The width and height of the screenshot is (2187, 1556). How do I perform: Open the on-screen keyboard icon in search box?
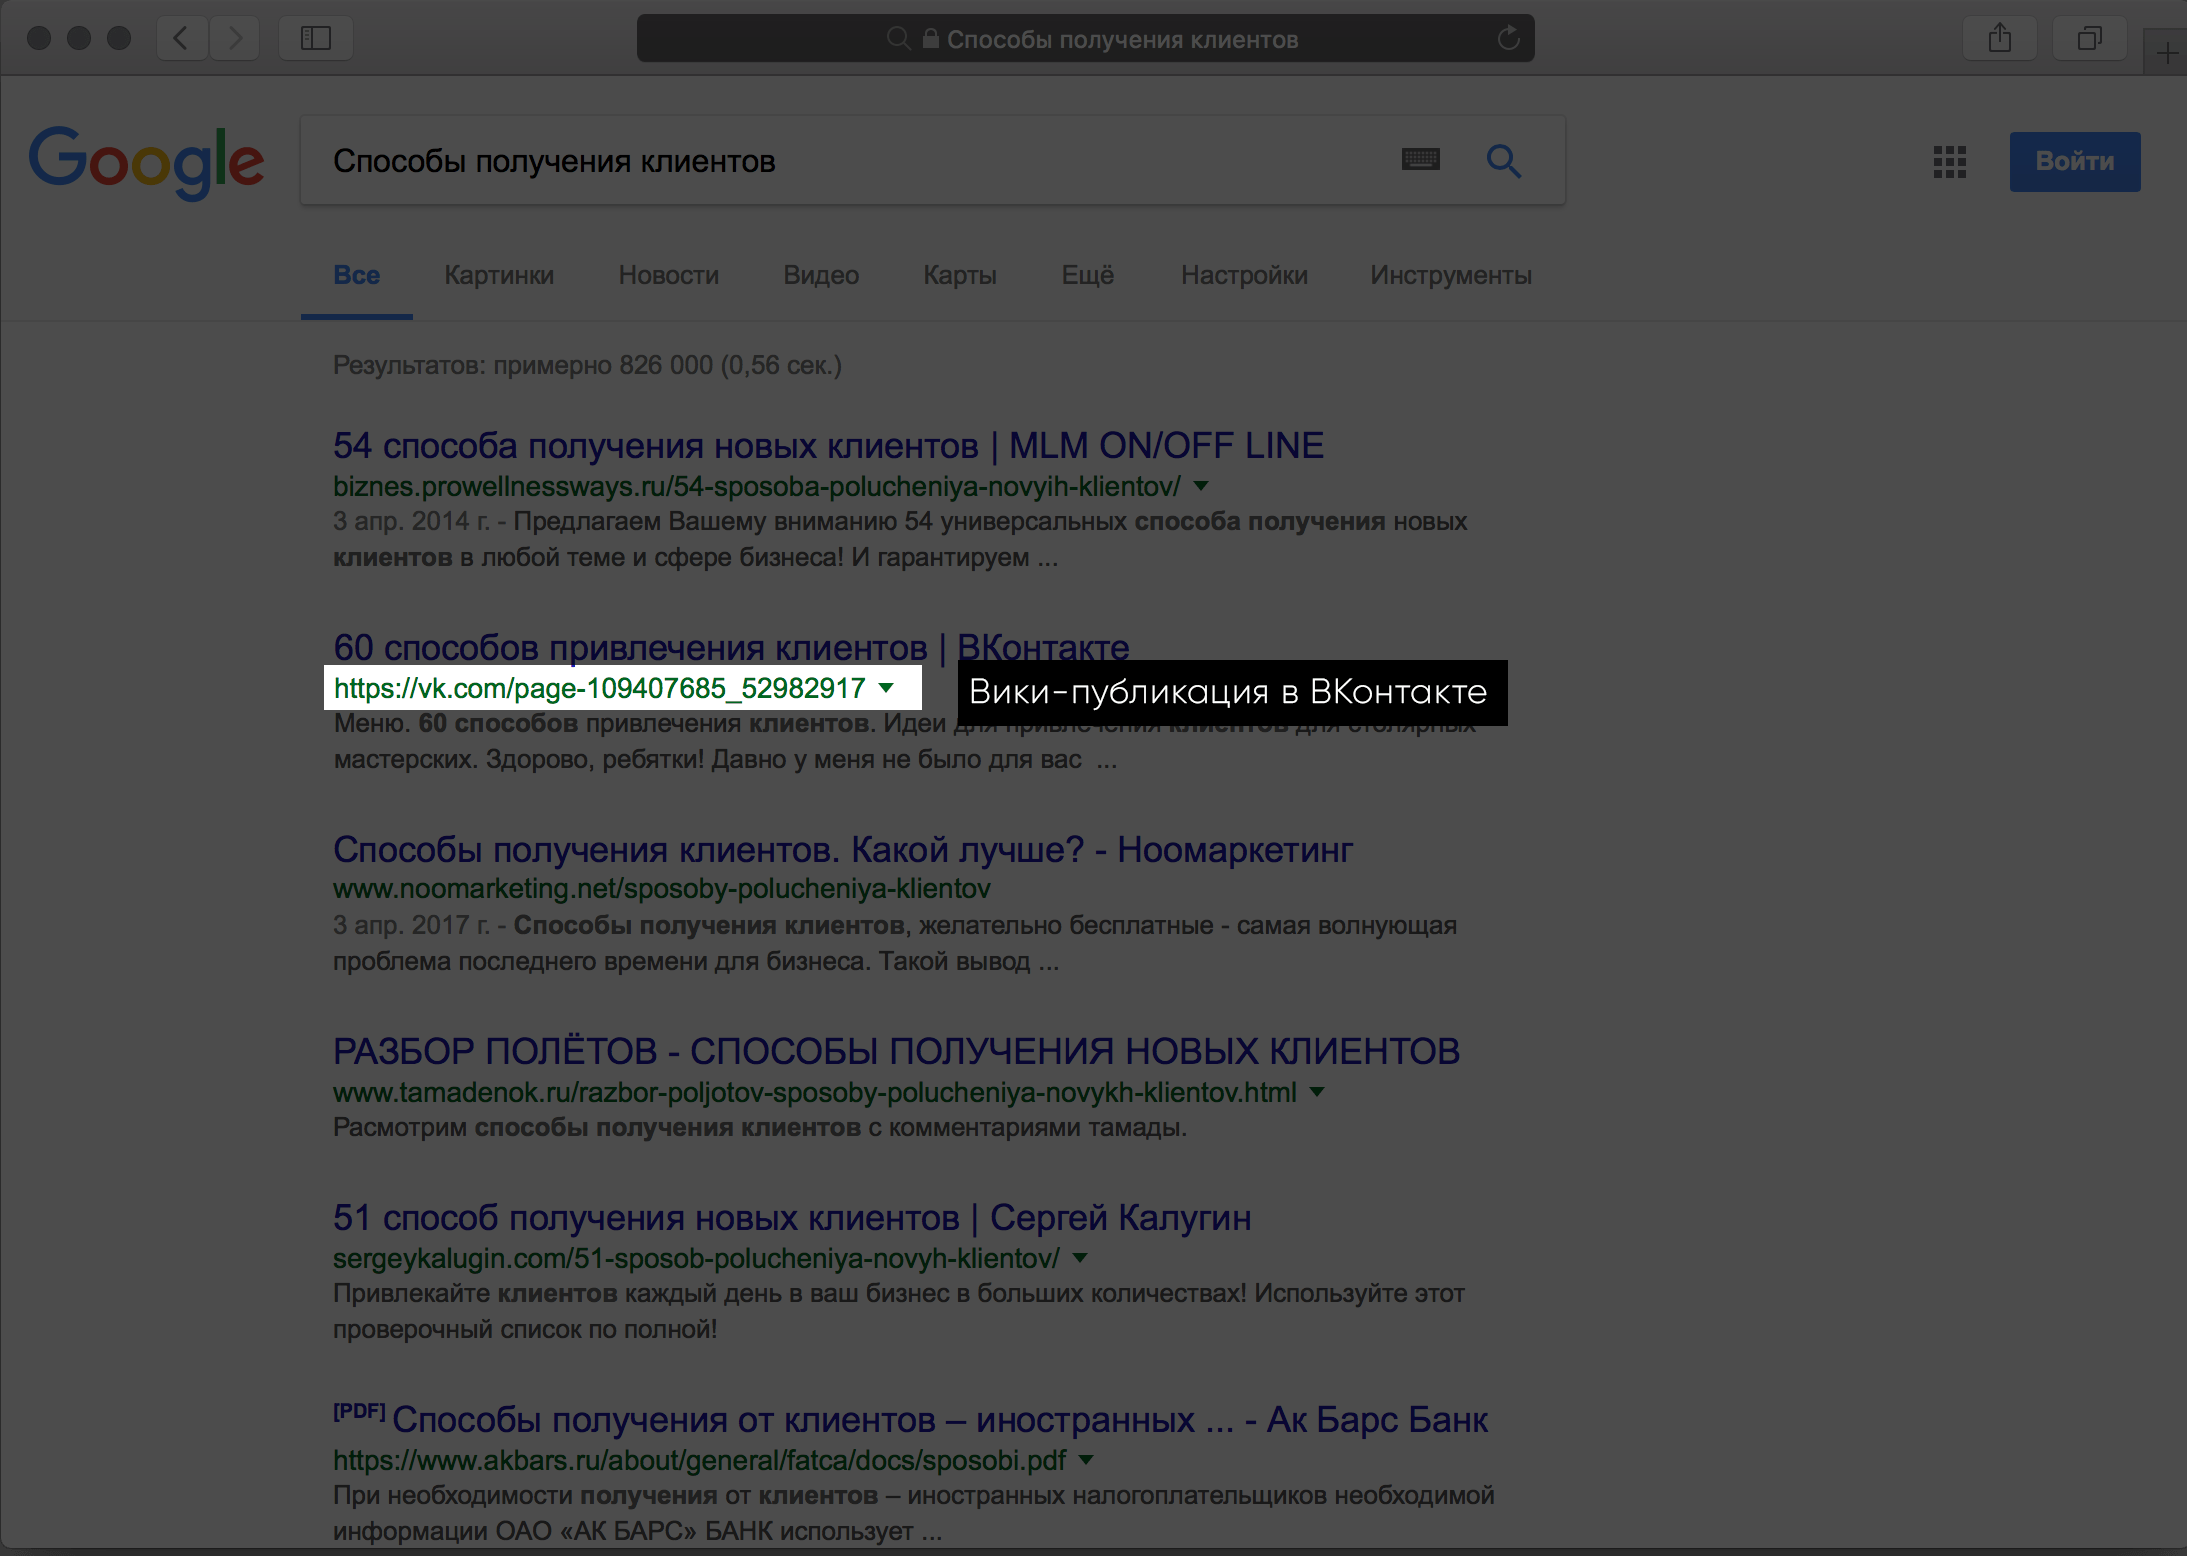pos(1421,160)
